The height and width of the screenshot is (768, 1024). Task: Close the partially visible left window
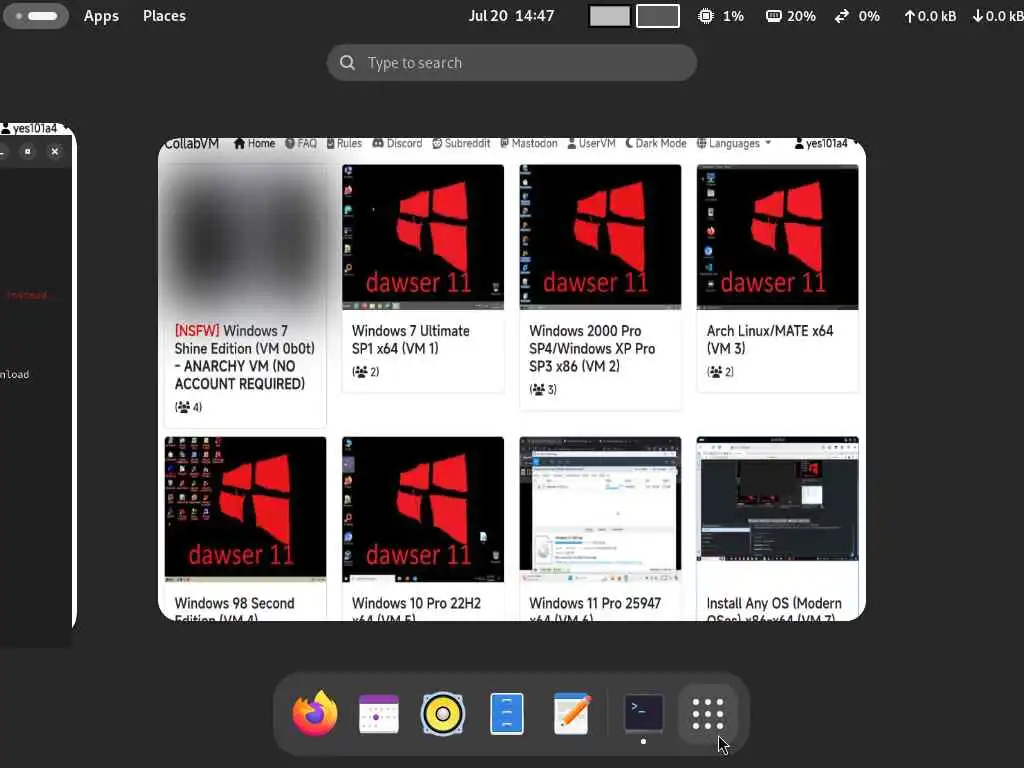click(55, 152)
